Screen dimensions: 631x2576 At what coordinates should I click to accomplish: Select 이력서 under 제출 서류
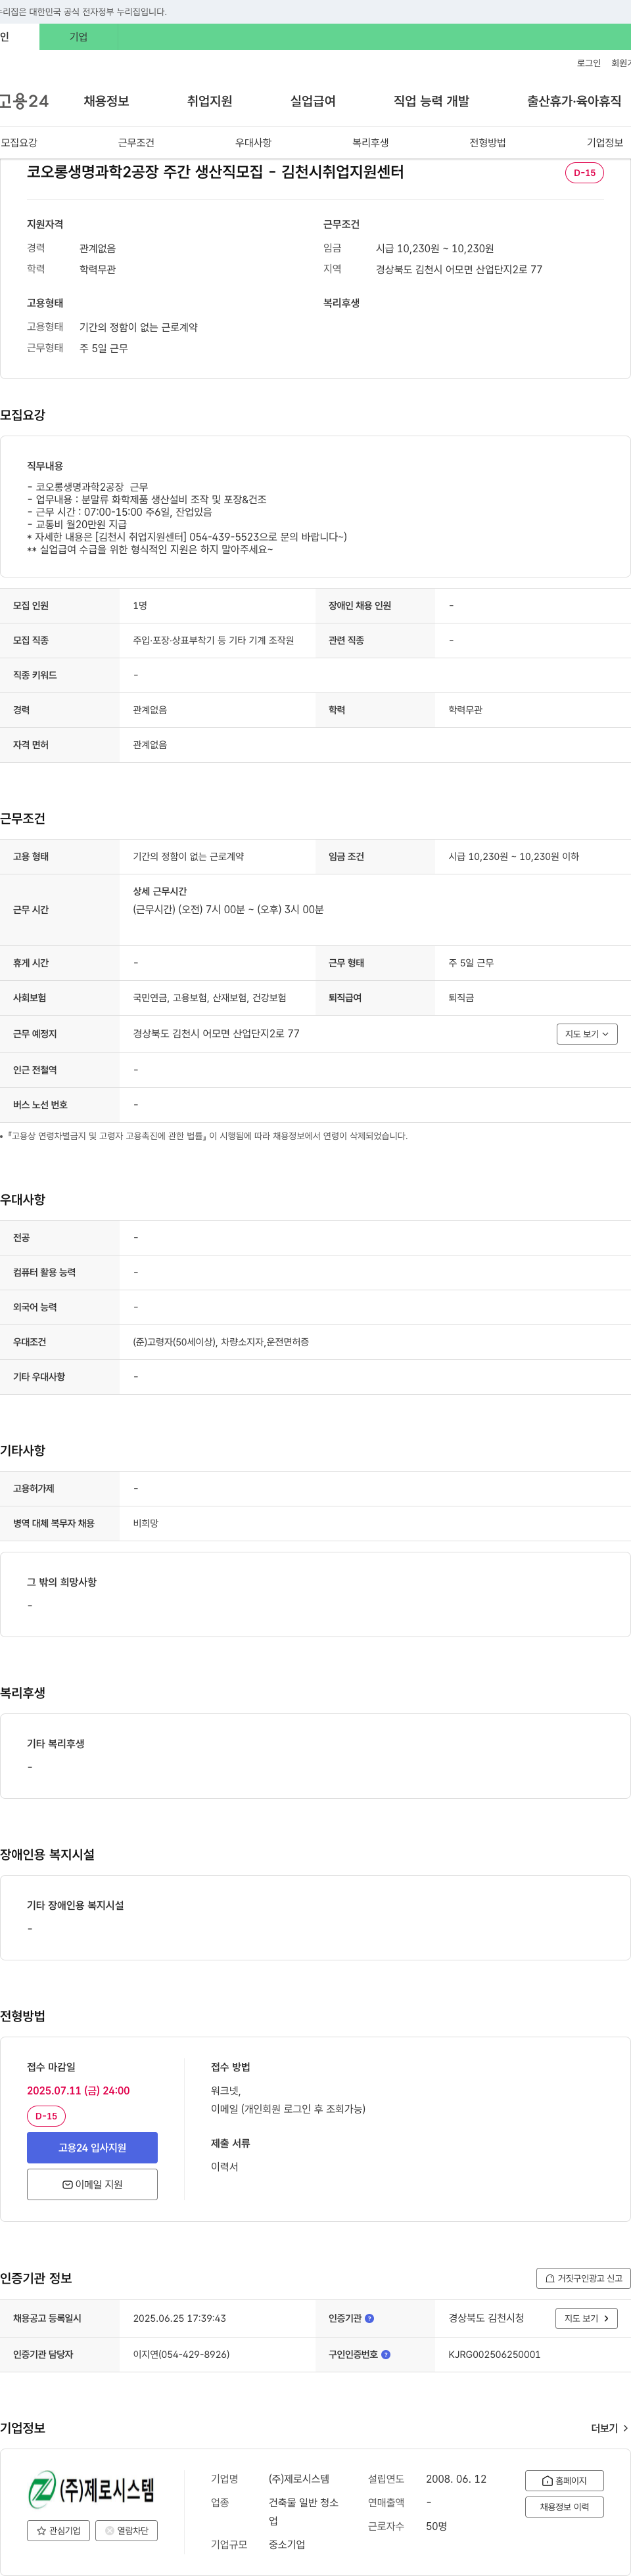click(x=224, y=2166)
